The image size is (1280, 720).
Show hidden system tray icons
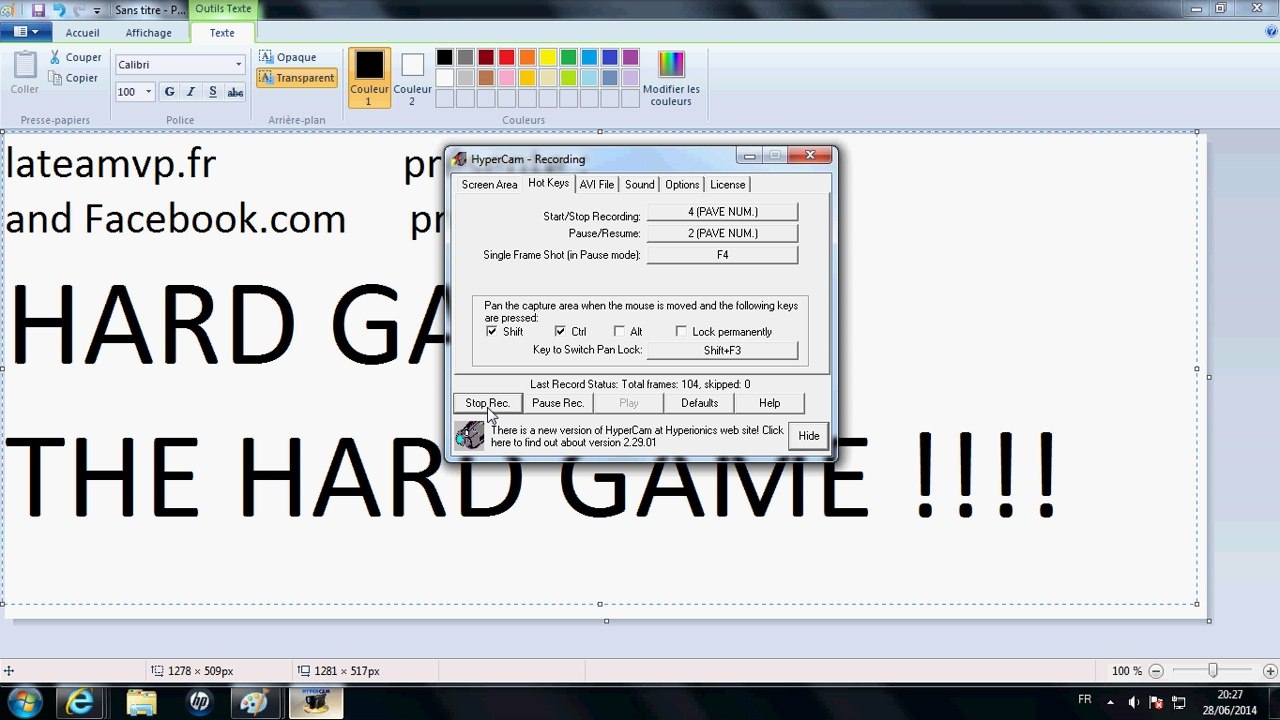coord(1109,702)
